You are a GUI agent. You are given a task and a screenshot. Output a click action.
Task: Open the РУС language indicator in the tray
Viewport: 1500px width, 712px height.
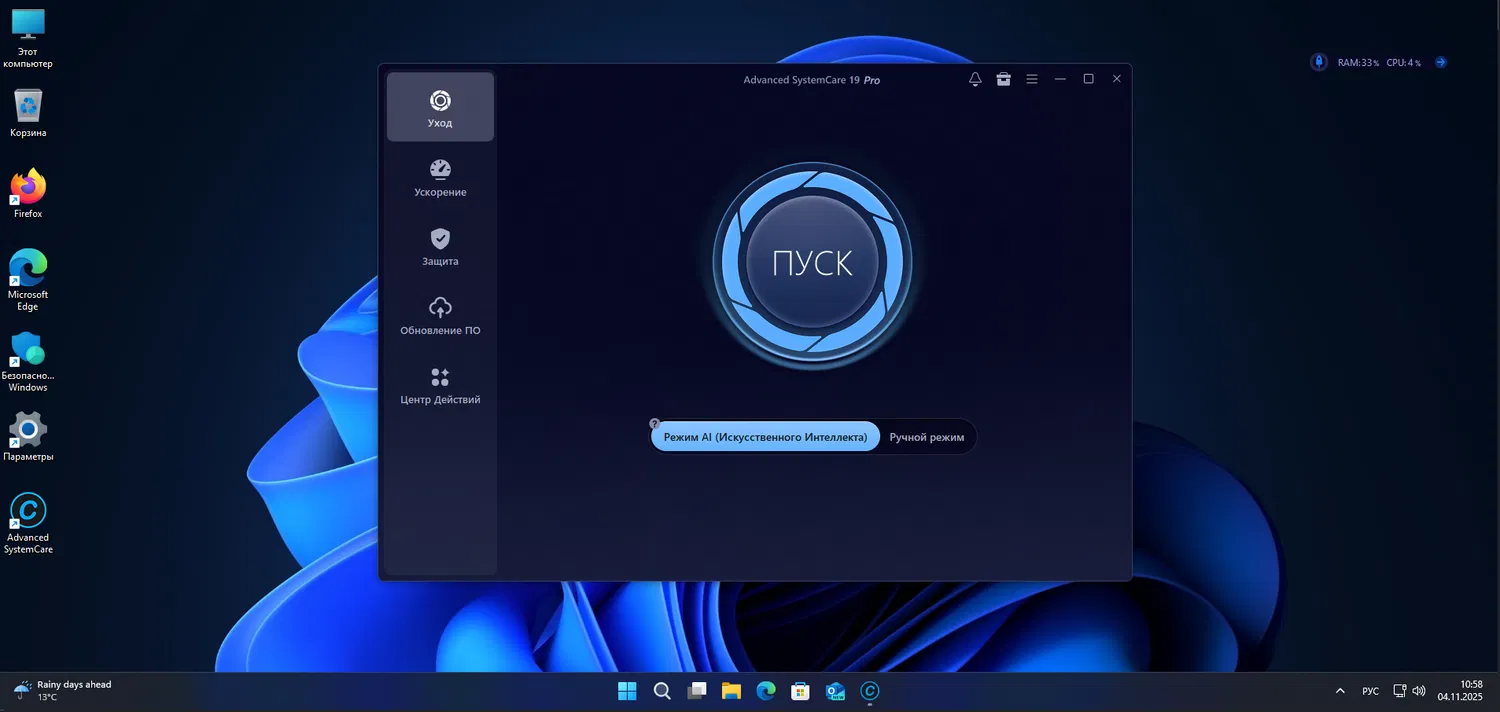1370,690
